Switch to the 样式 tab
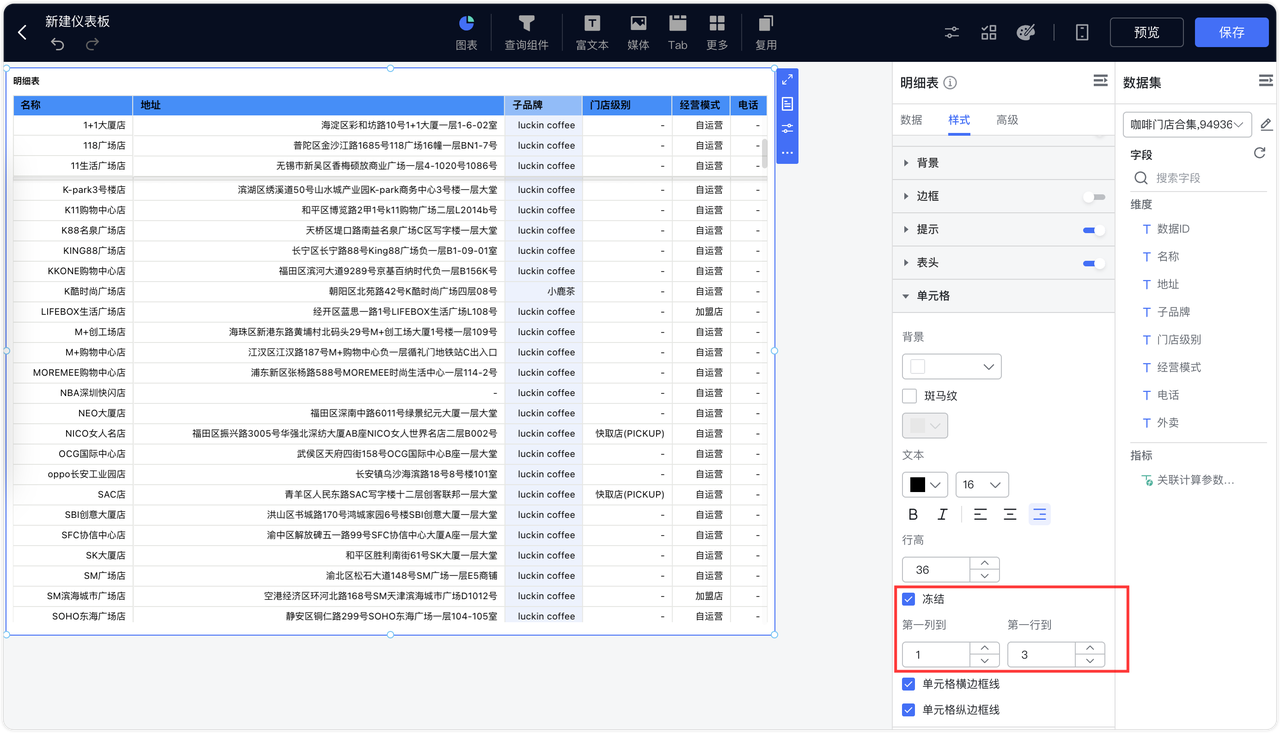 [x=959, y=120]
